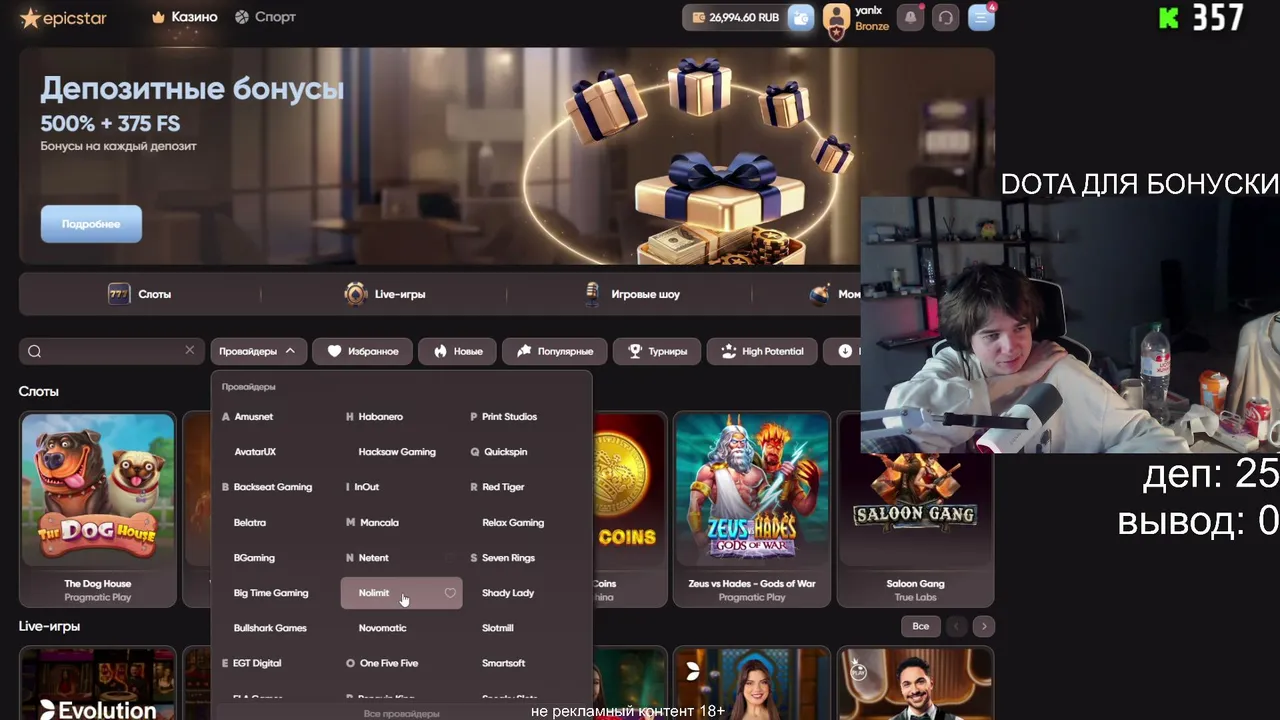The image size is (1280, 720).
Task: Open the Турниры filter
Action: 656,351
